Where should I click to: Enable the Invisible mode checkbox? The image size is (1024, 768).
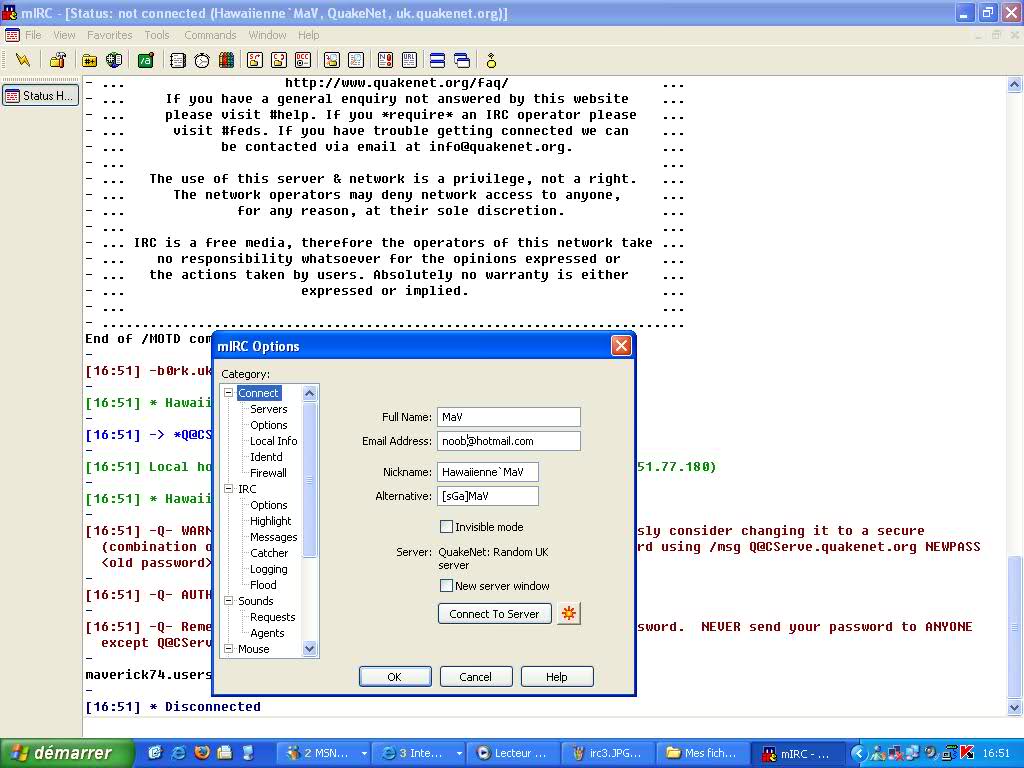(447, 526)
